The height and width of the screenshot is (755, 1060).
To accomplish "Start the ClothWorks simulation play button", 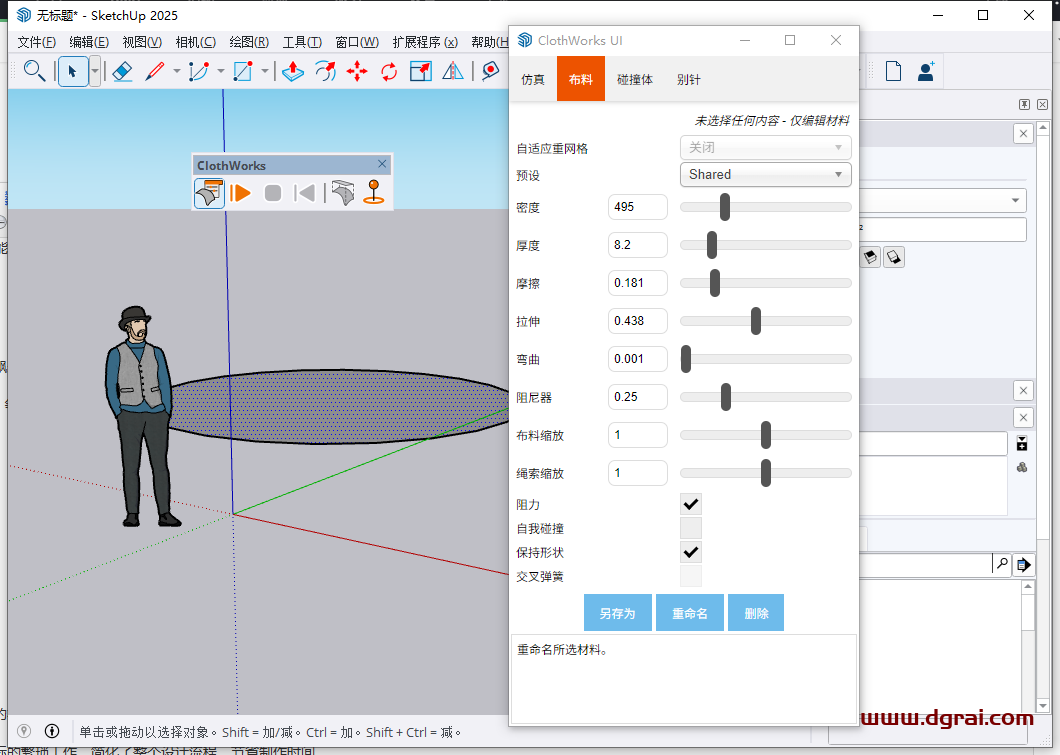I will pyautogui.click(x=240, y=193).
